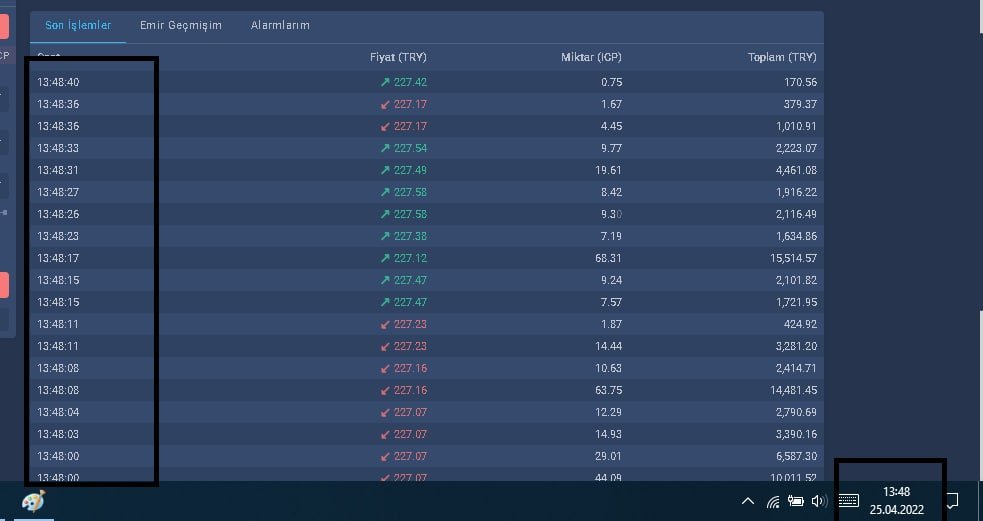983x521 pixels.
Task: Click the up arrow beside price 227.54
Action: click(x=385, y=148)
